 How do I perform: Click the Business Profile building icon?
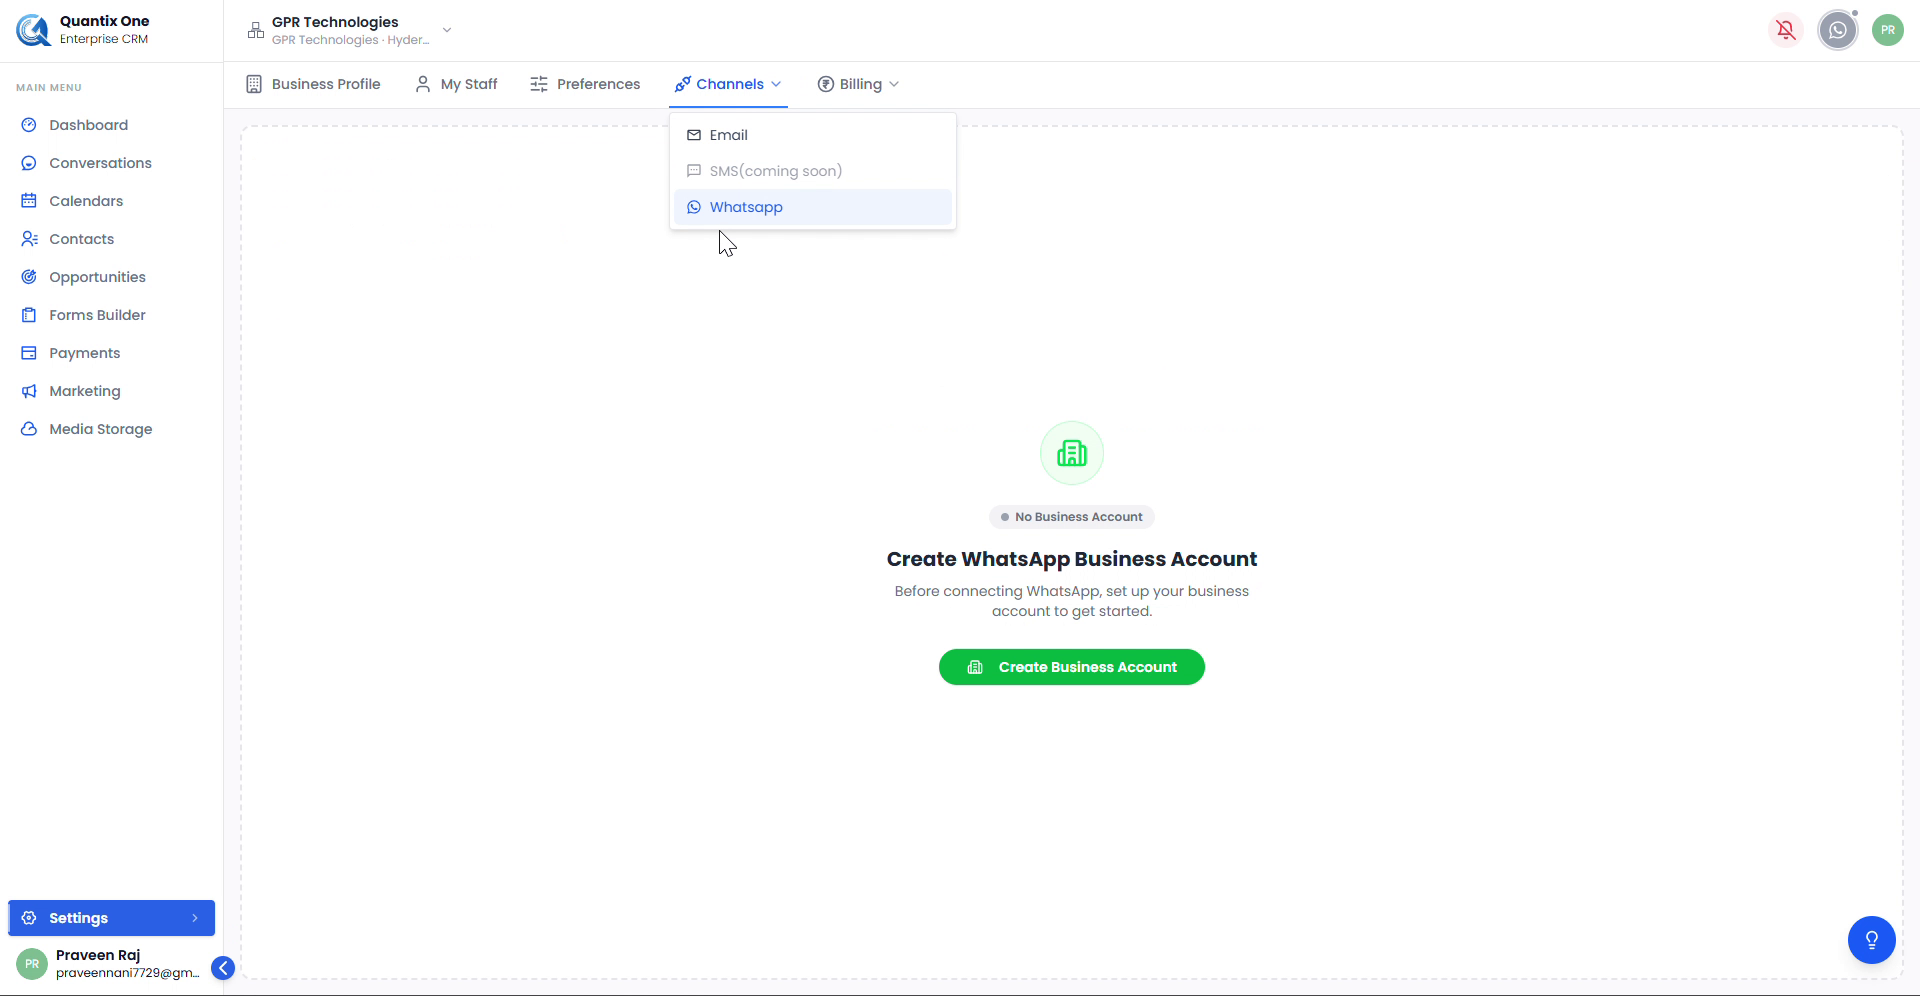(254, 84)
